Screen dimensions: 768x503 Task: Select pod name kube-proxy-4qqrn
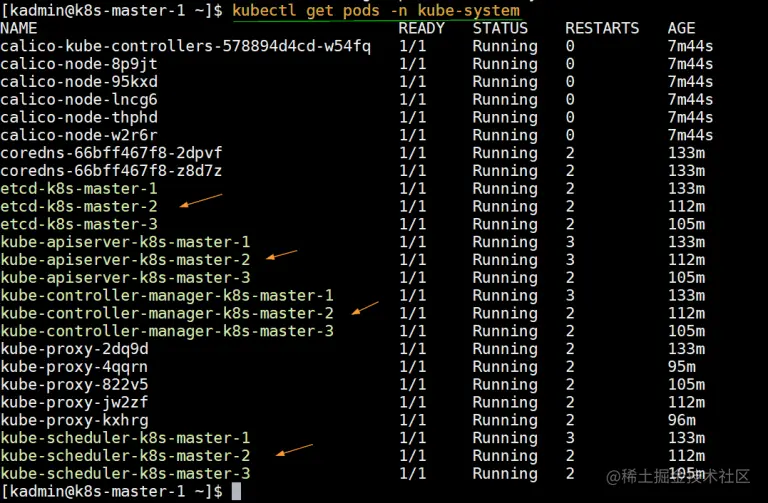(x=74, y=367)
